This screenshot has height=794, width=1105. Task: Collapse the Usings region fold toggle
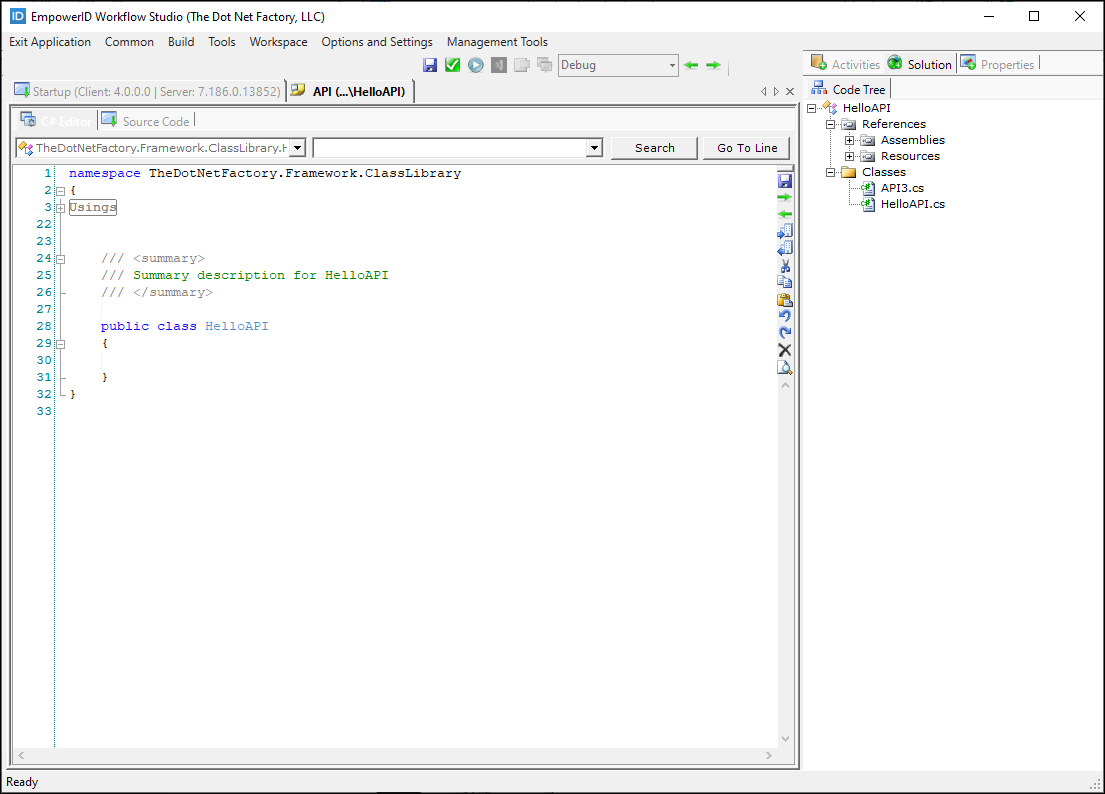tap(61, 208)
